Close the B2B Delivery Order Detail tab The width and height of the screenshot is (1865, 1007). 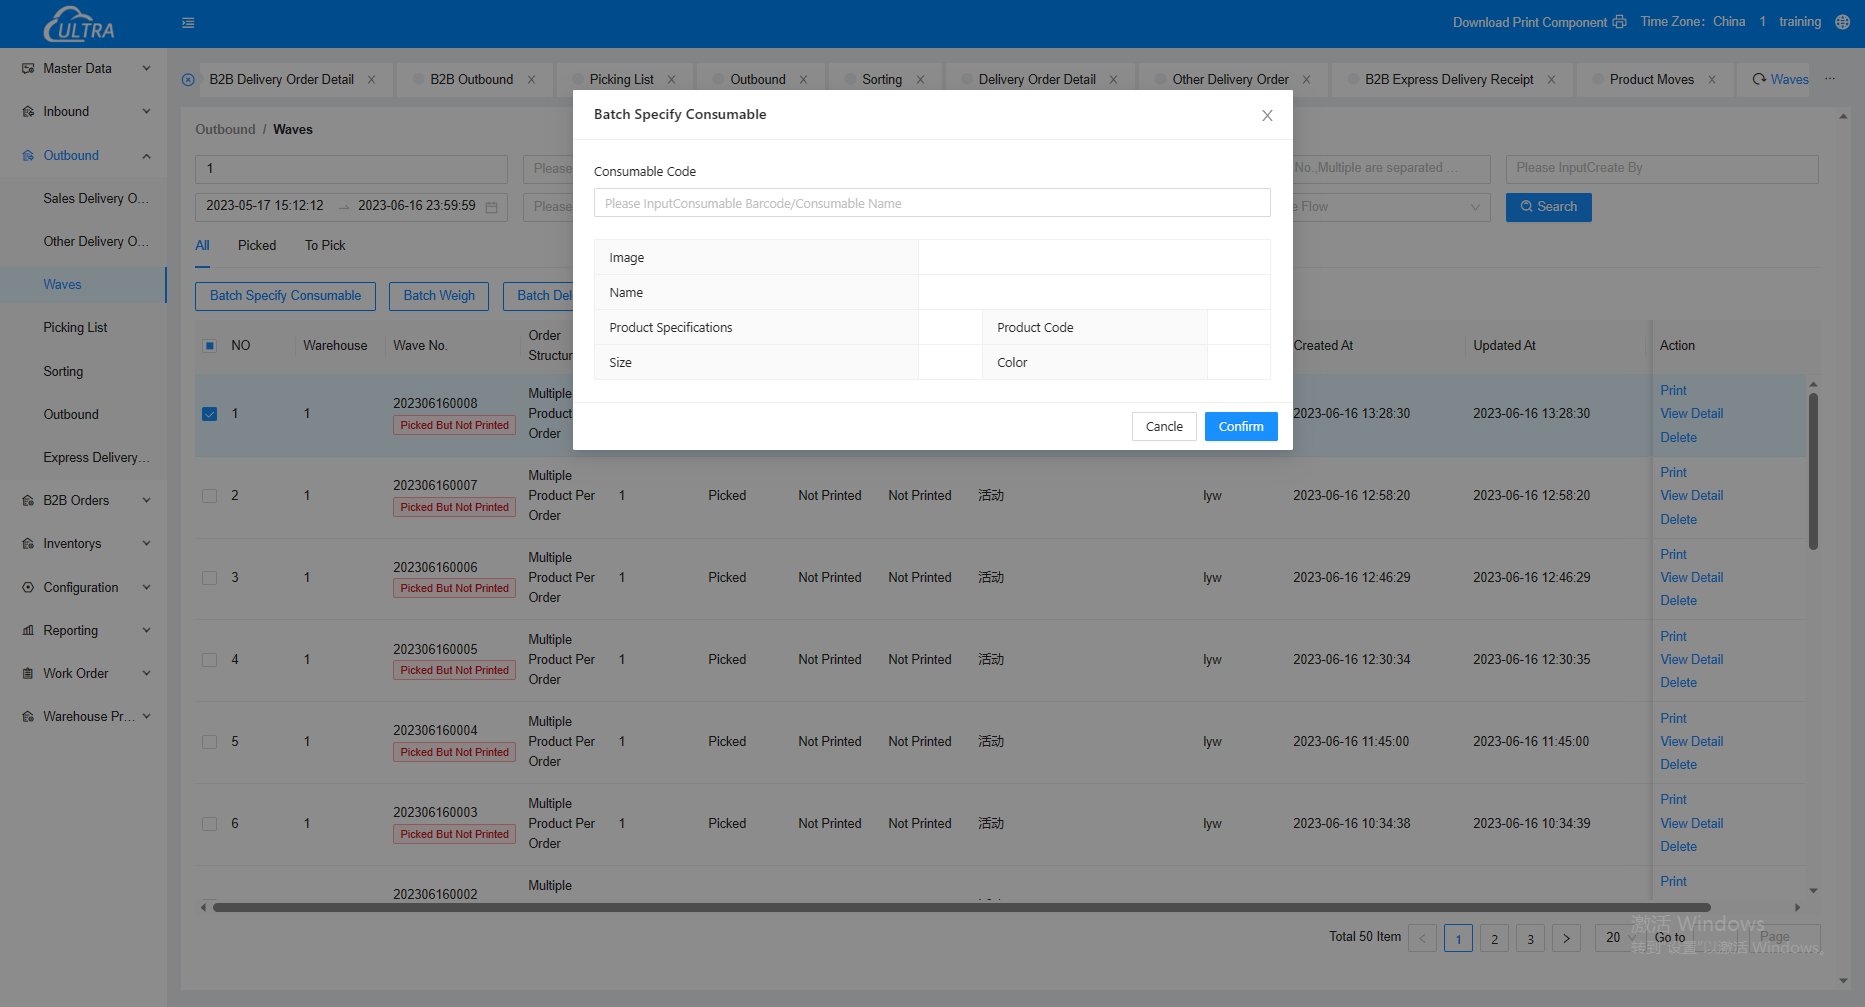[x=371, y=80]
